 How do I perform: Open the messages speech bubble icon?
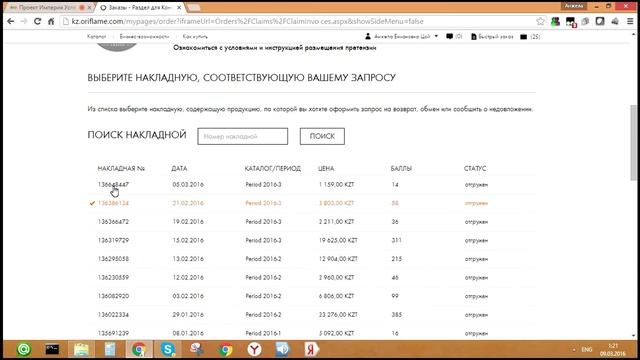tap(449, 36)
